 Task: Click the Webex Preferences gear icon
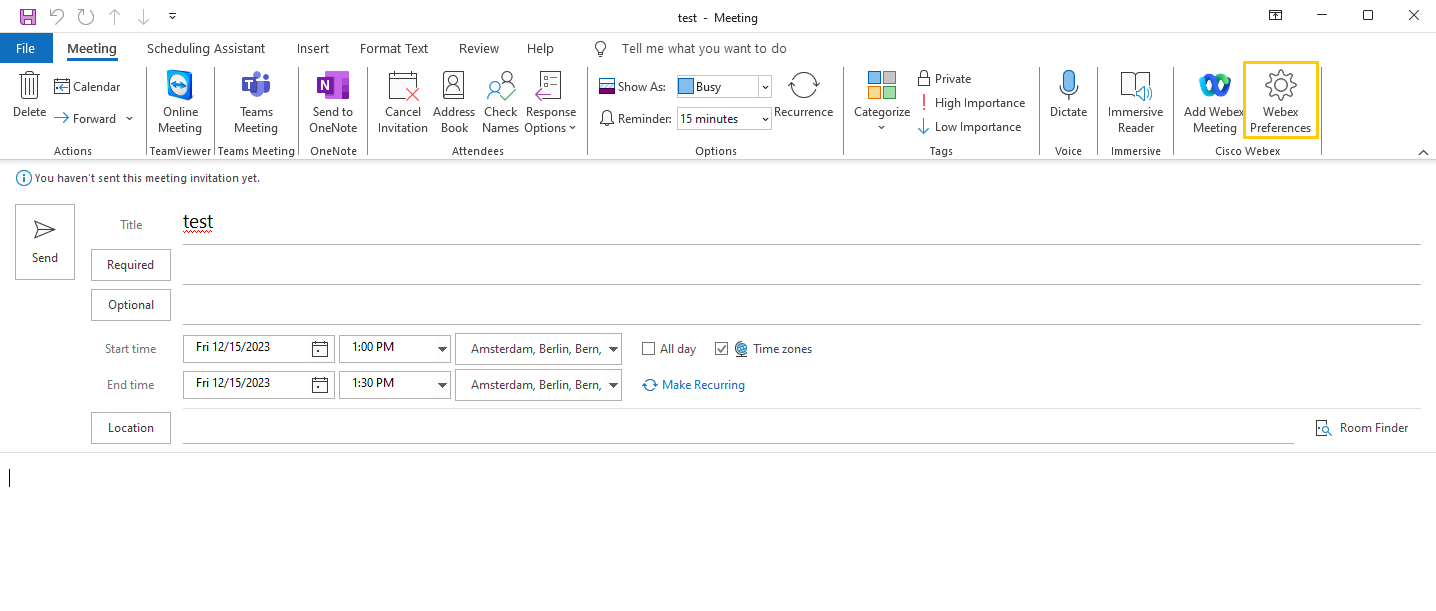tap(1280, 87)
